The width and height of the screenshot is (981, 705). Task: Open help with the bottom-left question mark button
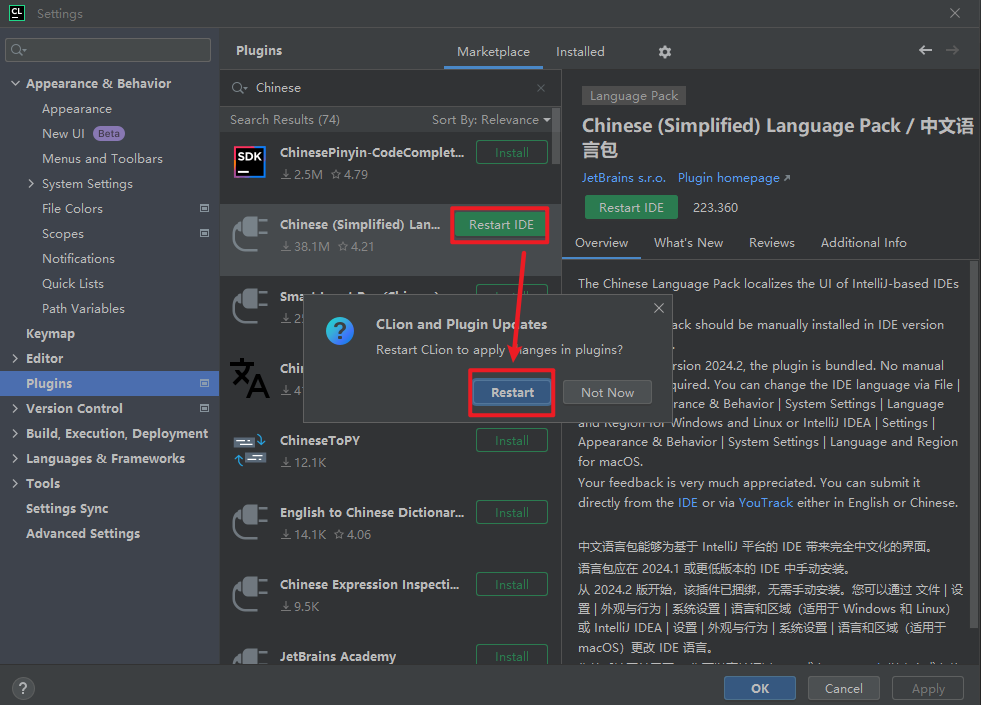[23, 689]
